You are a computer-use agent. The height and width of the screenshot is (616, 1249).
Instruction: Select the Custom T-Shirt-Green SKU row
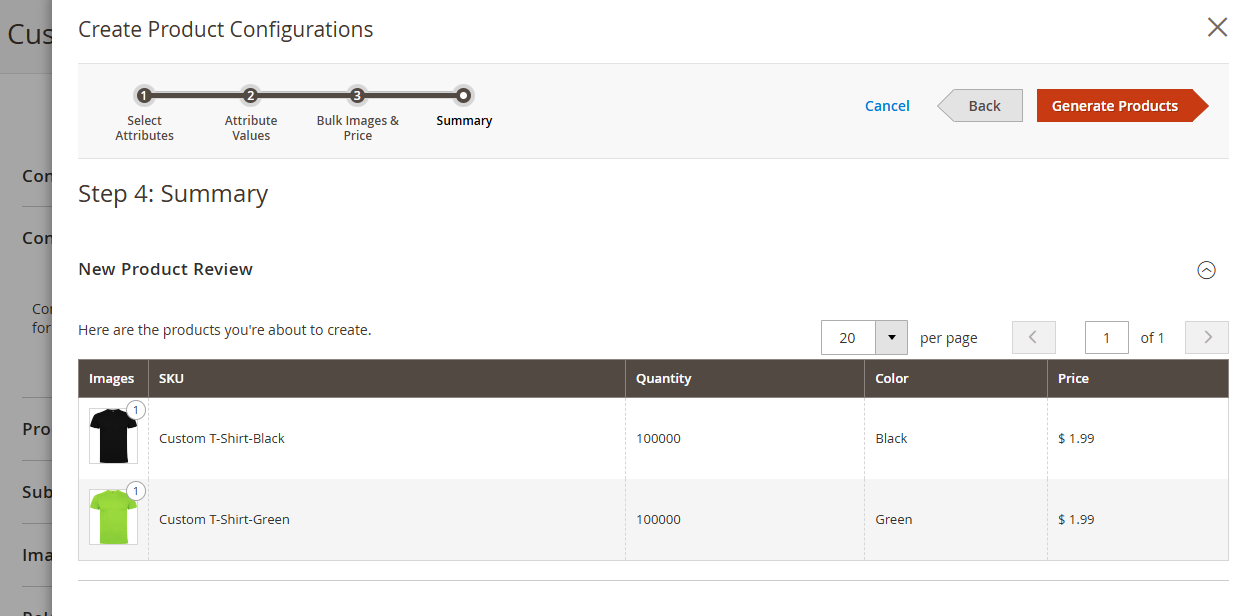224,520
